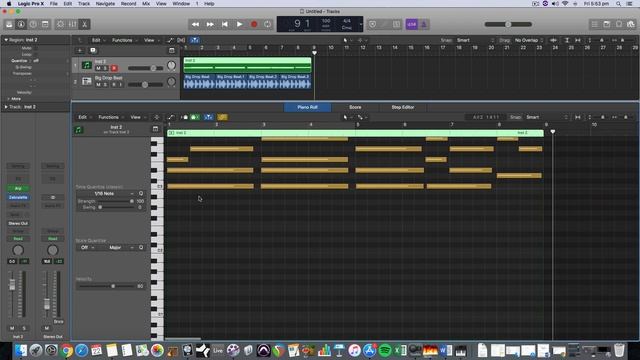
Task: Mute the Big Drop Beat track
Action: tap(98, 84)
